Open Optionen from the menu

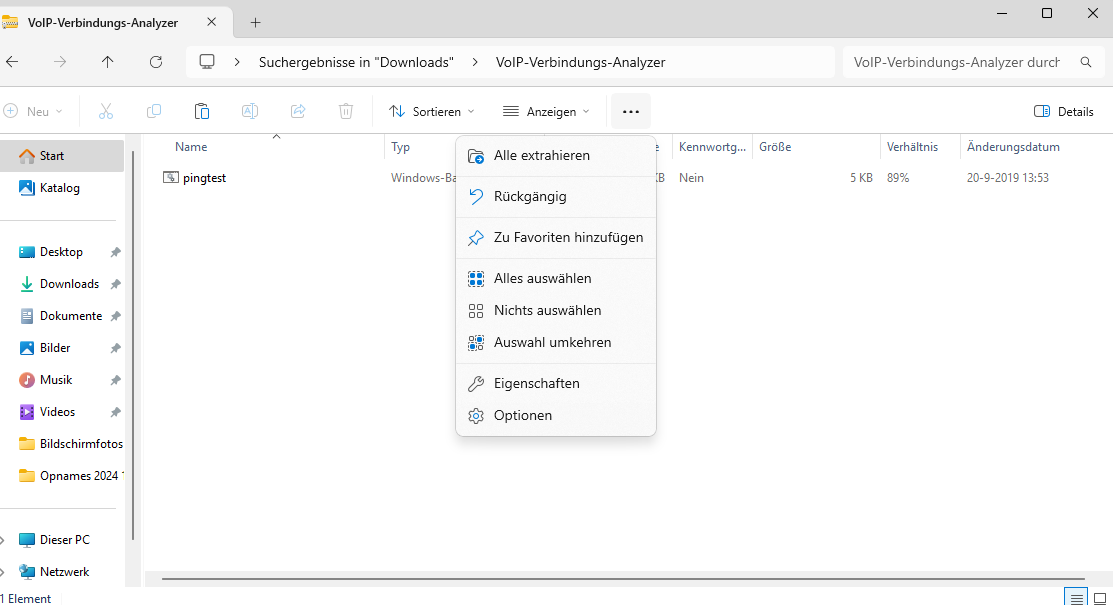pyautogui.click(x=522, y=416)
